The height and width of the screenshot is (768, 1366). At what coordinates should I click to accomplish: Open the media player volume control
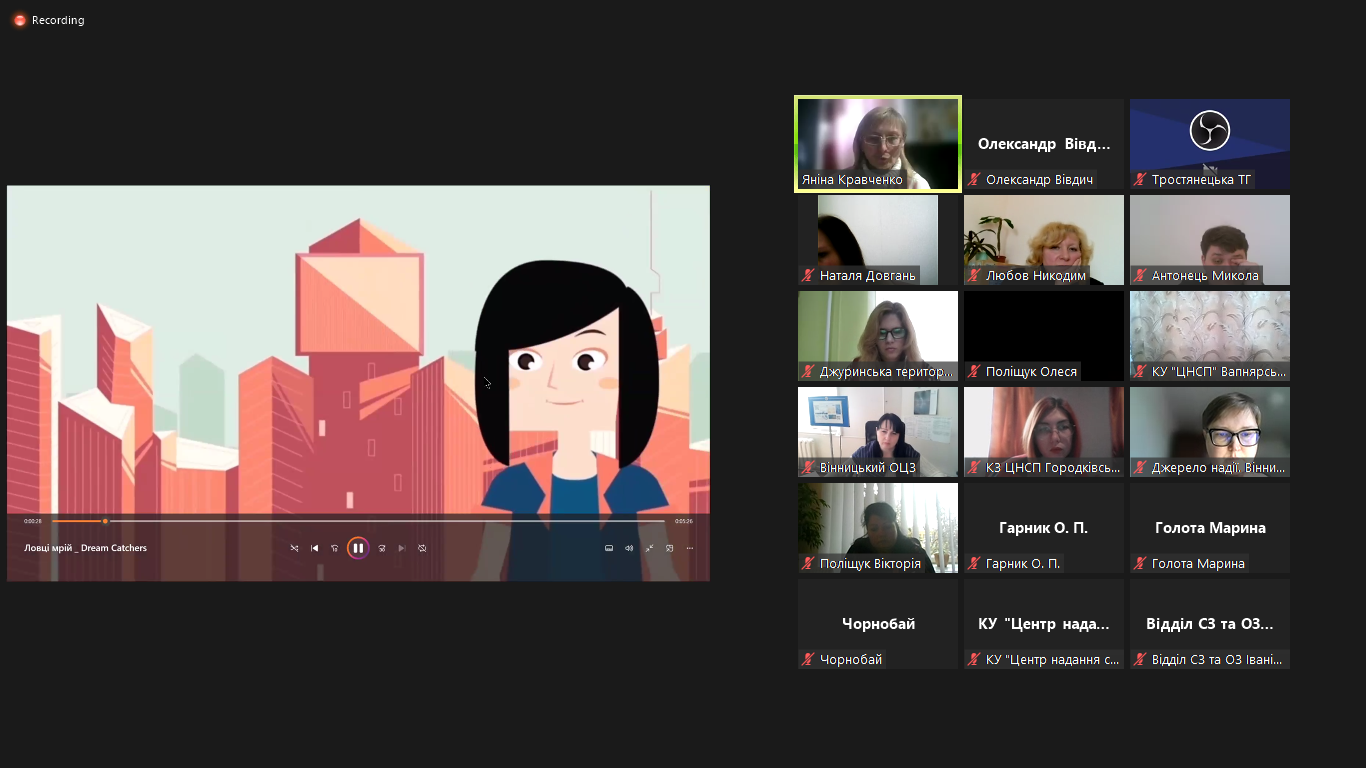coord(629,548)
